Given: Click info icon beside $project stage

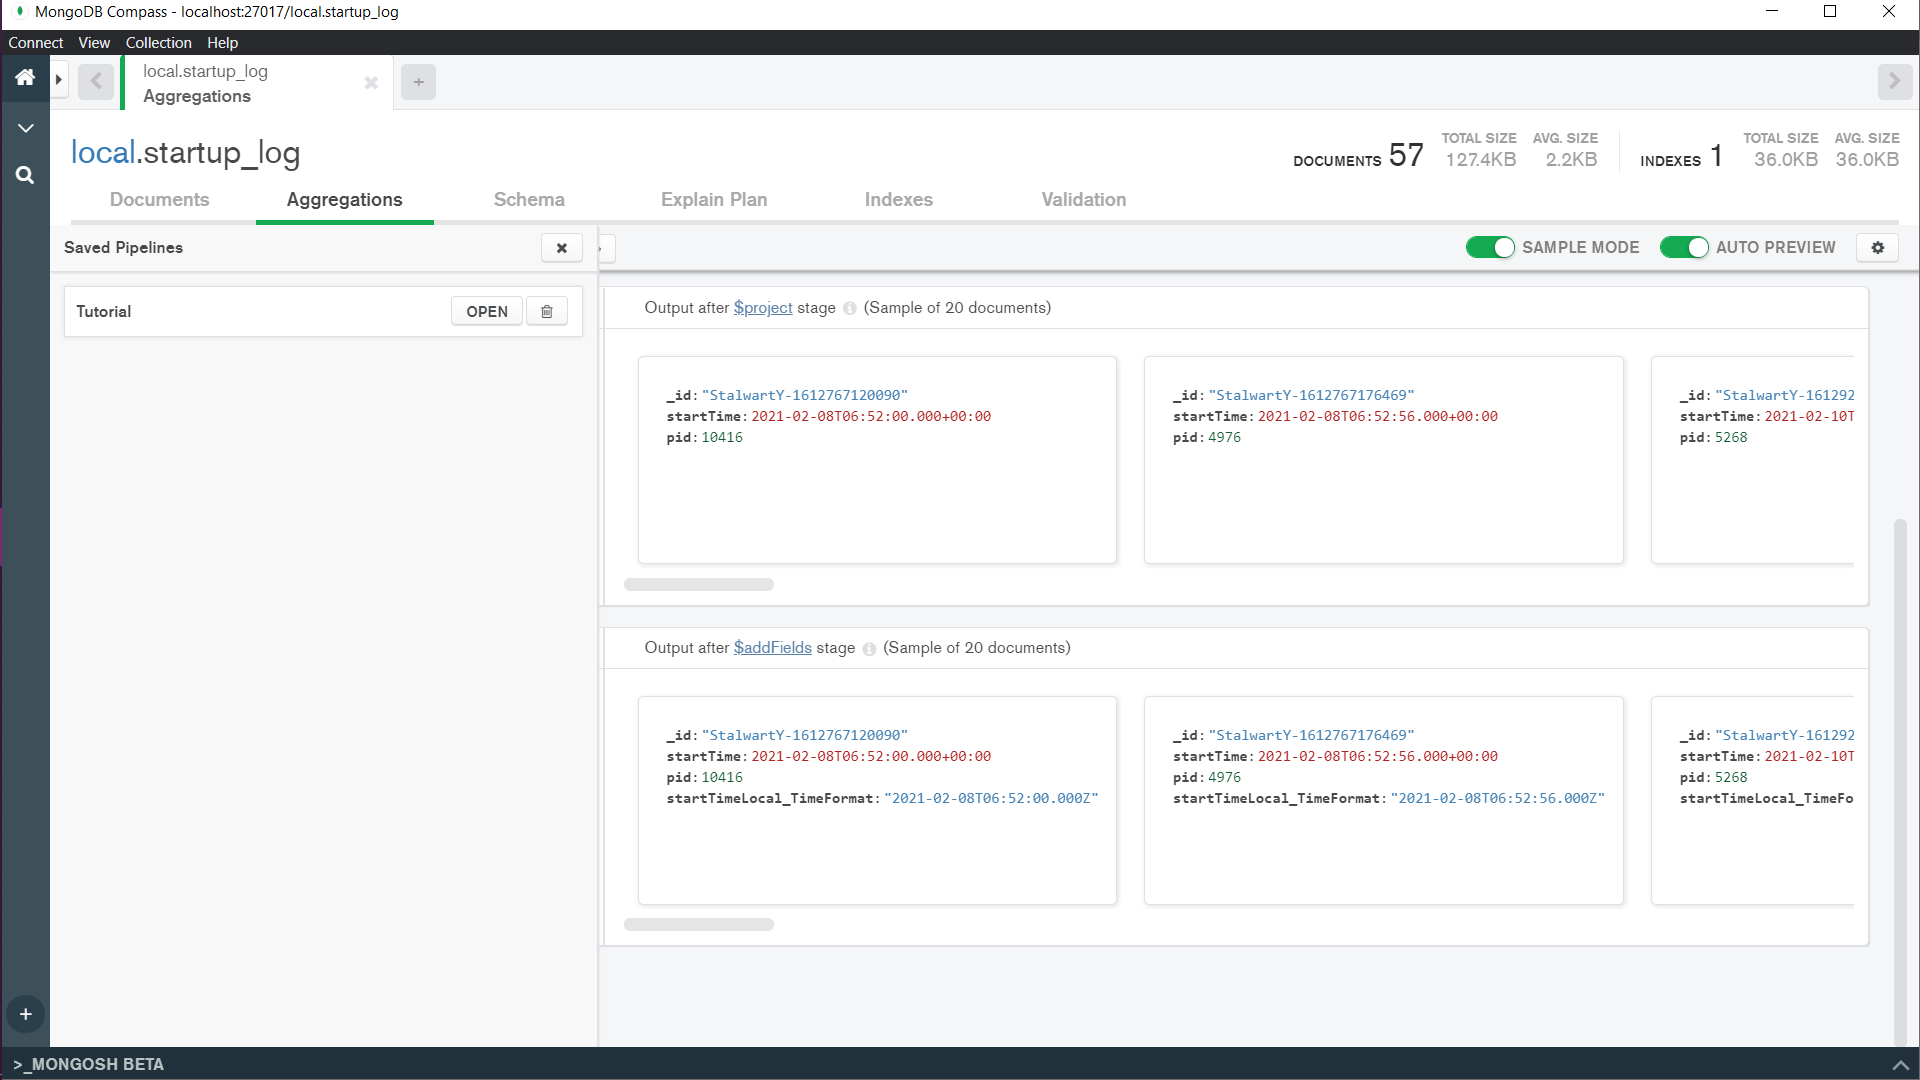Looking at the screenshot, I should pyautogui.click(x=849, y=309).
